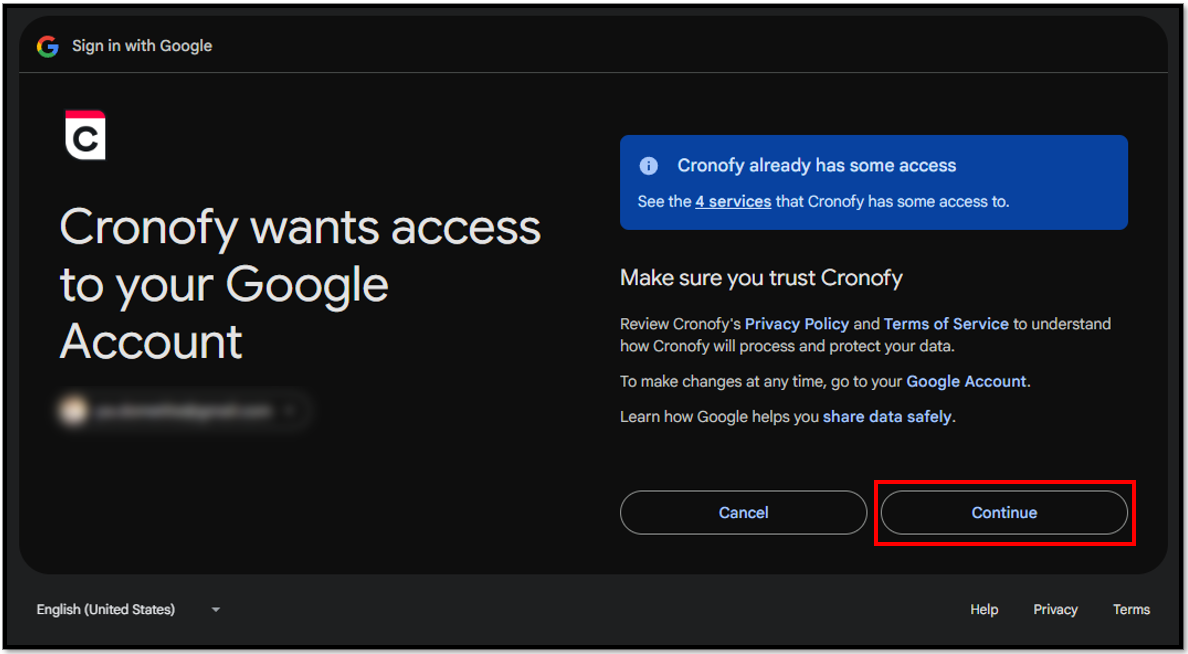The width and height of the screenshot is (1188, 654).
Task: Click the Google "G" logo icon
Action: click(48, 46)
